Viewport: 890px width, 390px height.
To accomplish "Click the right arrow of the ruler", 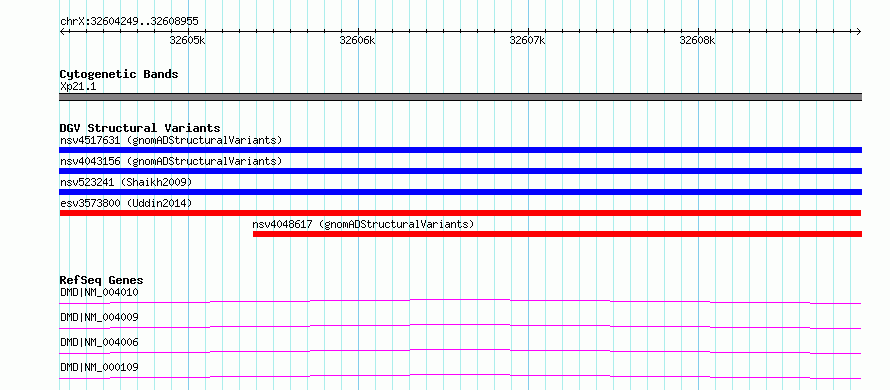I will pos(859,31).
